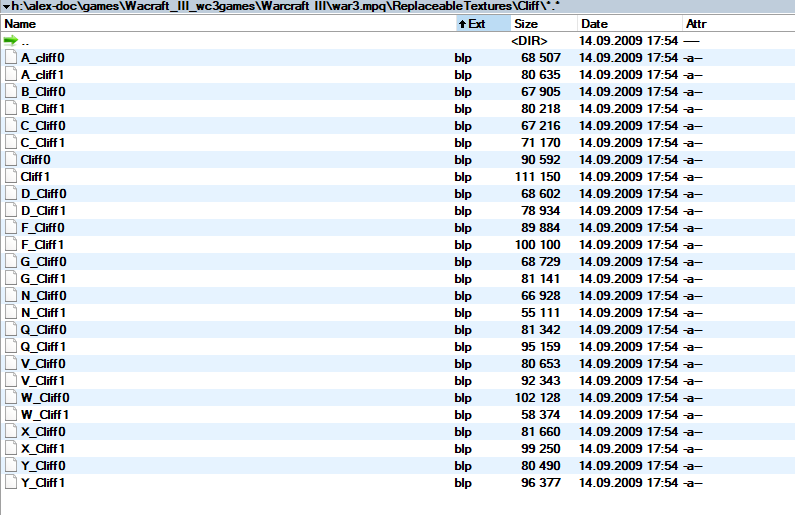Click the <DIR> entry of parent folder
The height and width of the screenshot is (515, 795).
(529, 41)
